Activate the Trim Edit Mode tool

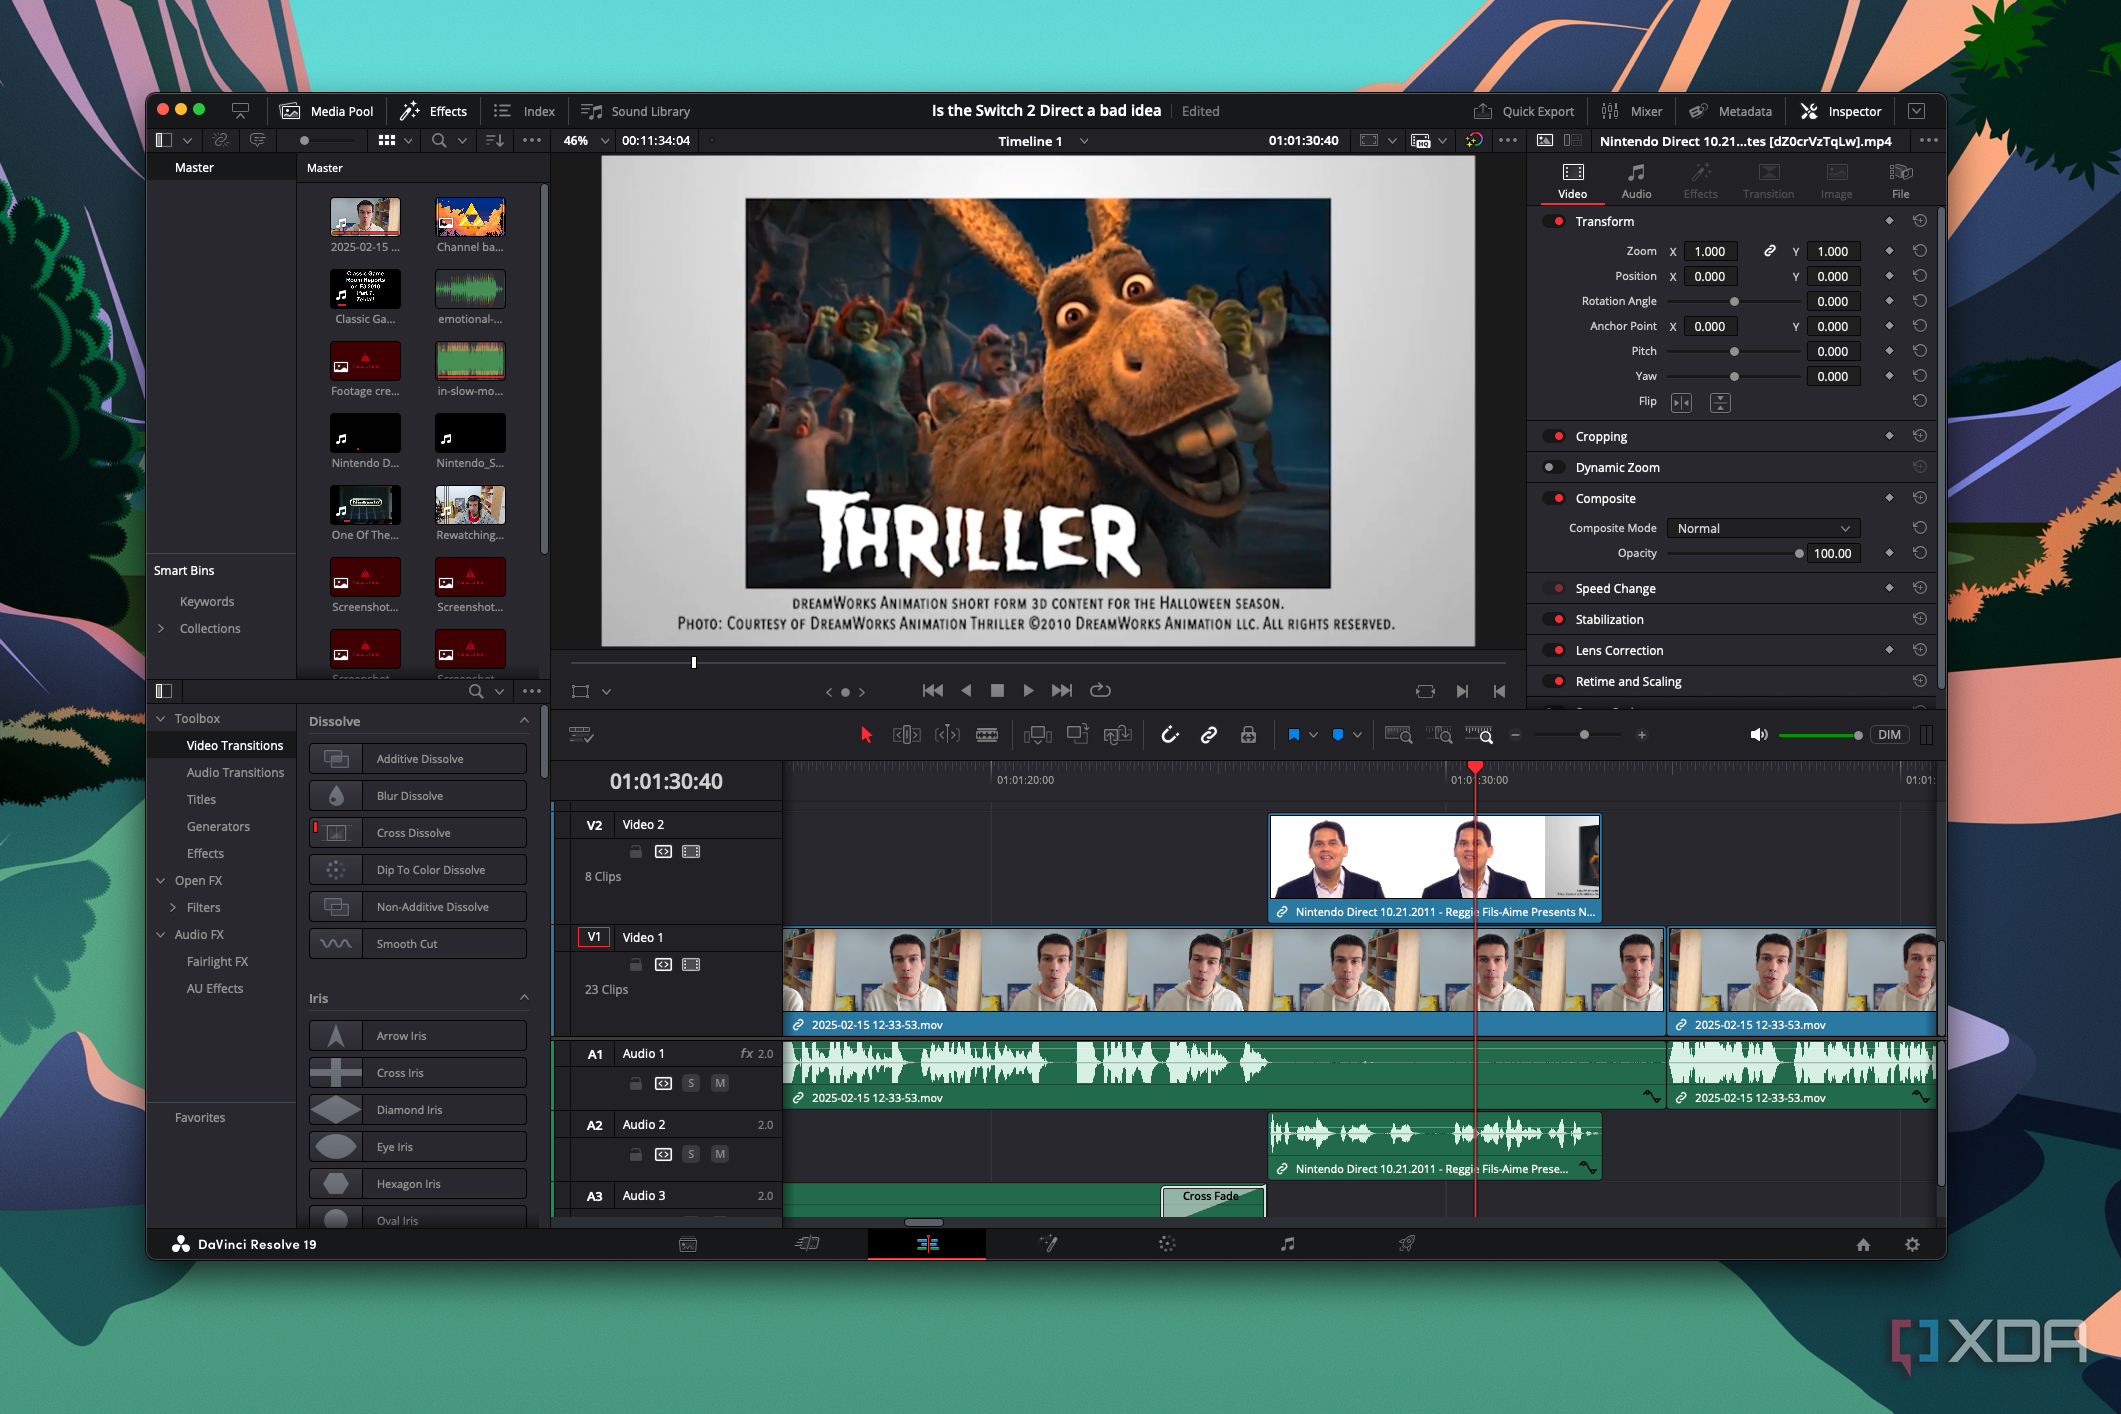click(906, 735)
